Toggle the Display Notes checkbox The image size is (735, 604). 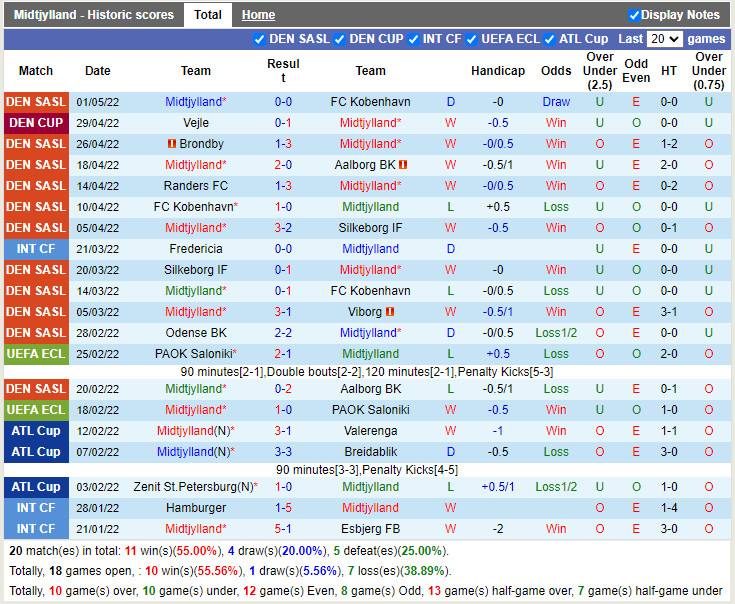[634, 15]
